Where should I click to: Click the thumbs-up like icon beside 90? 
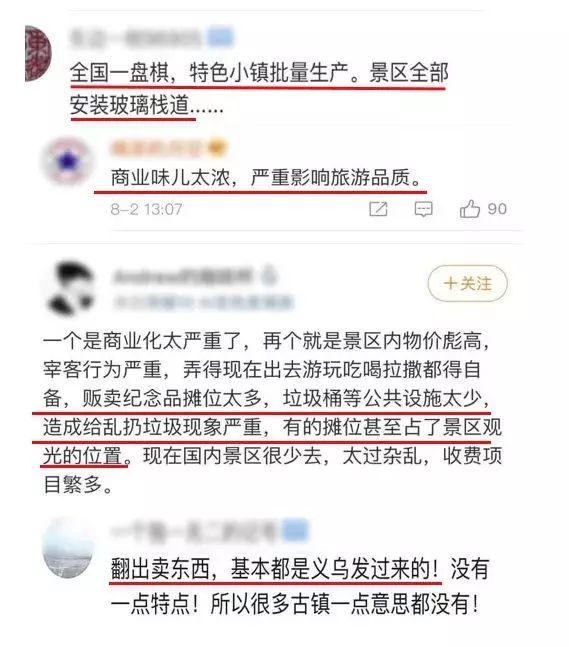[x=470, y=209]
